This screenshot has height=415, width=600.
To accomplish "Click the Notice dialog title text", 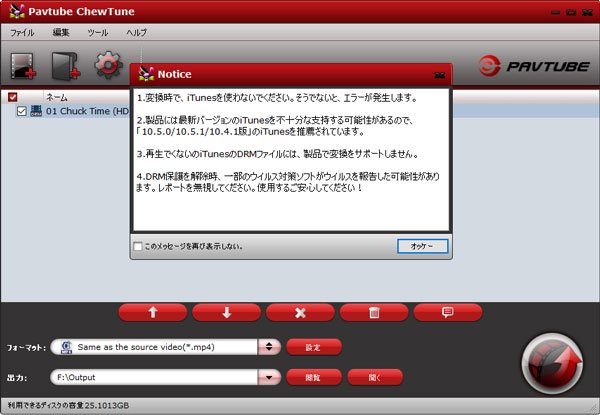I will [x=174, y=74].
